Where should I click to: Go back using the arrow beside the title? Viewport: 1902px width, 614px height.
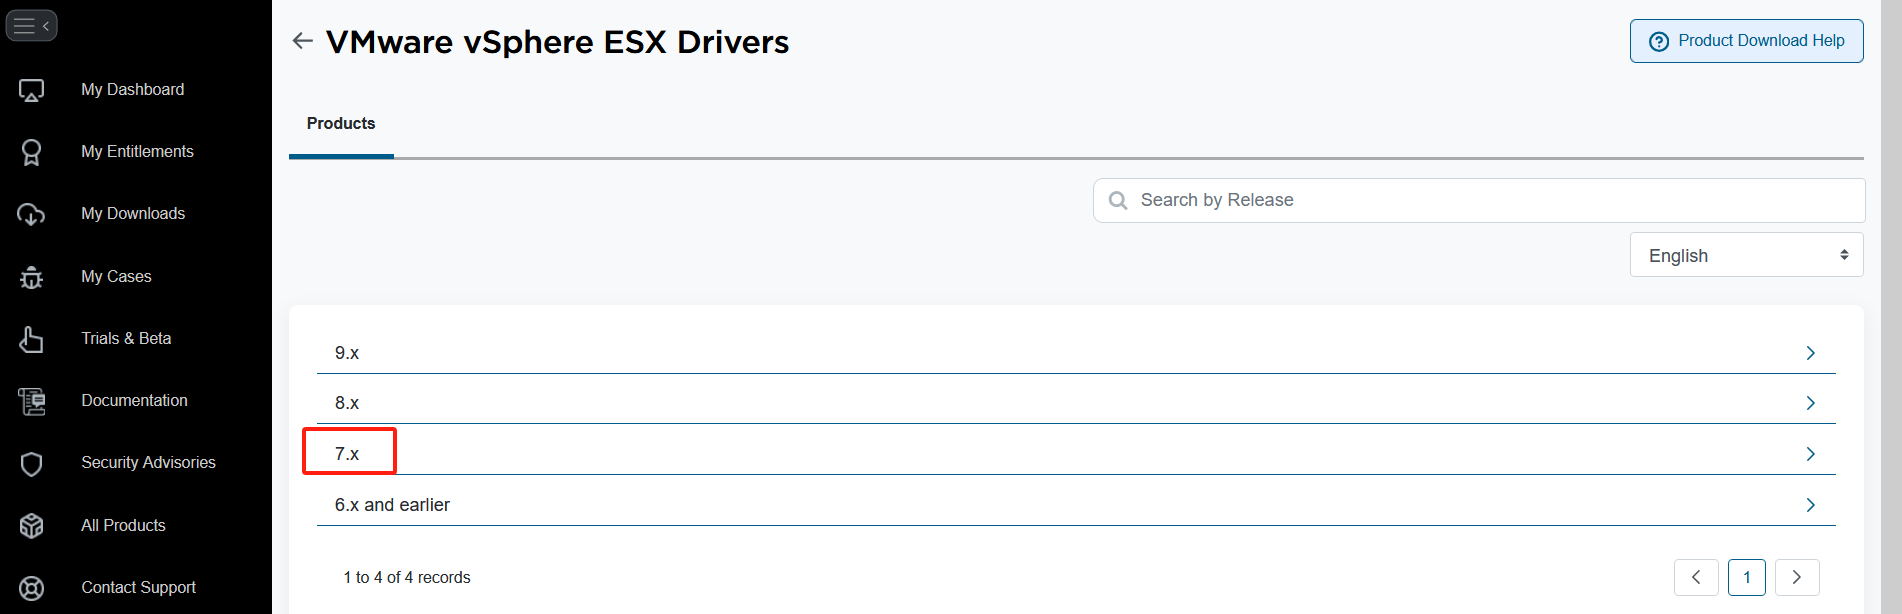pos(303,41)
